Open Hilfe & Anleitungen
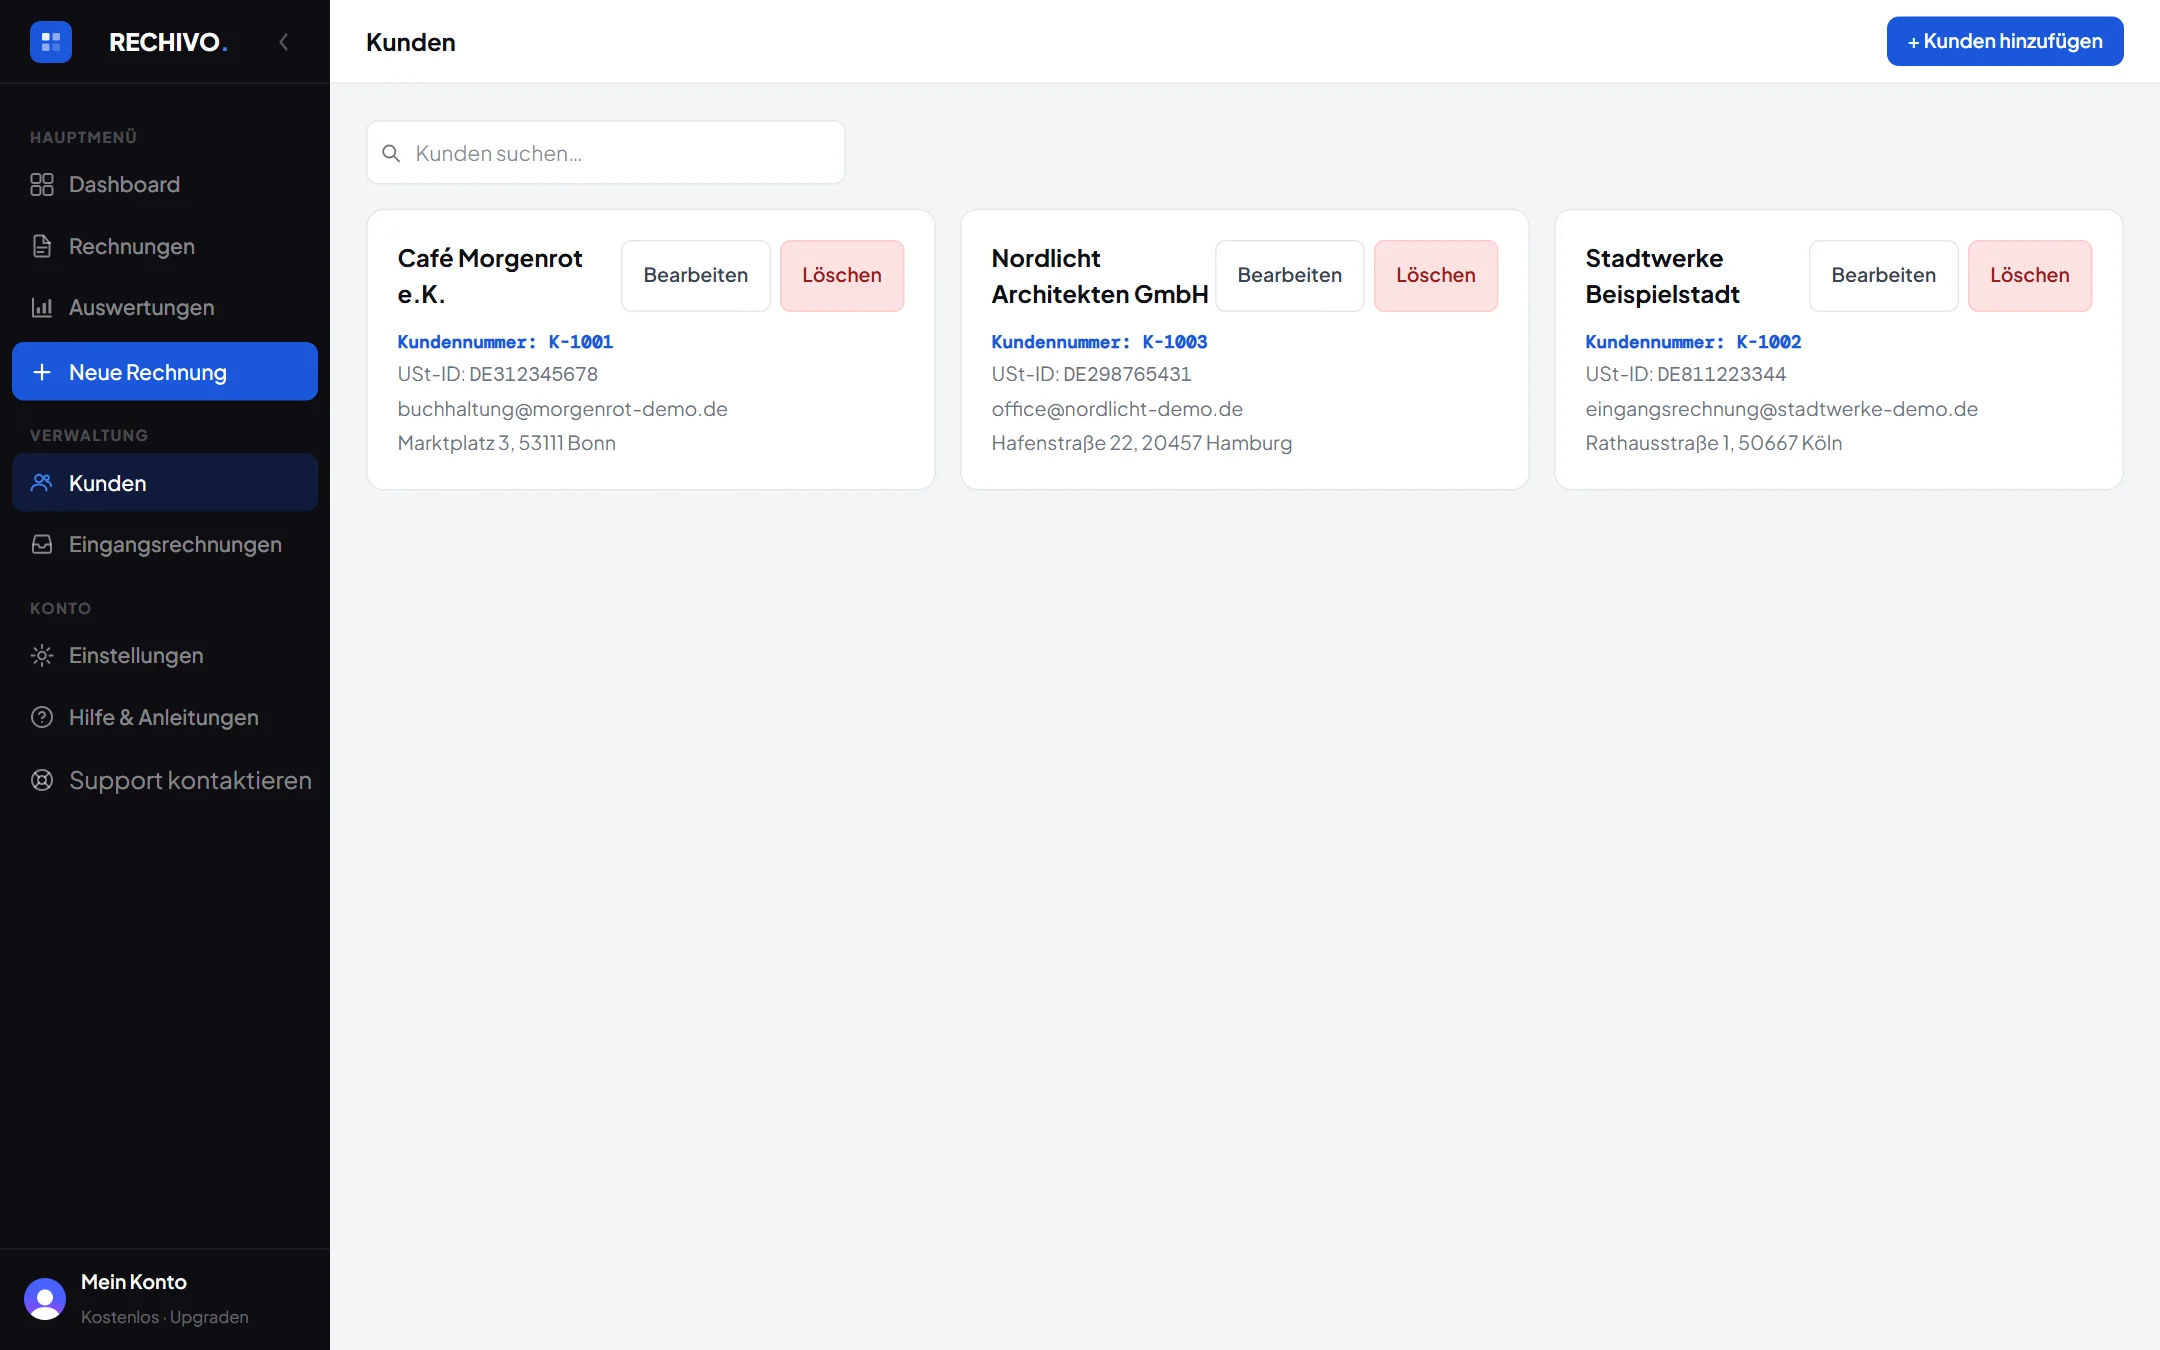The image size is (2160, 1350). point(165,717)
